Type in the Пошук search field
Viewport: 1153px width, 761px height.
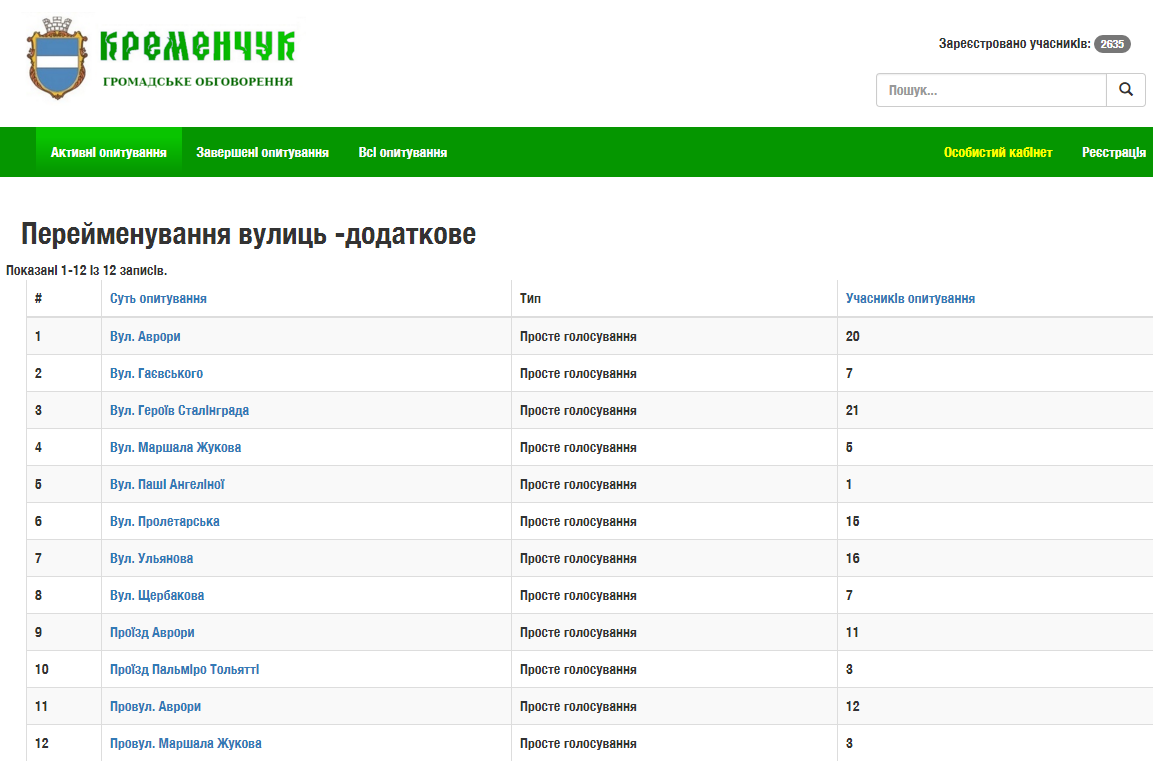(x=990, y=90)
